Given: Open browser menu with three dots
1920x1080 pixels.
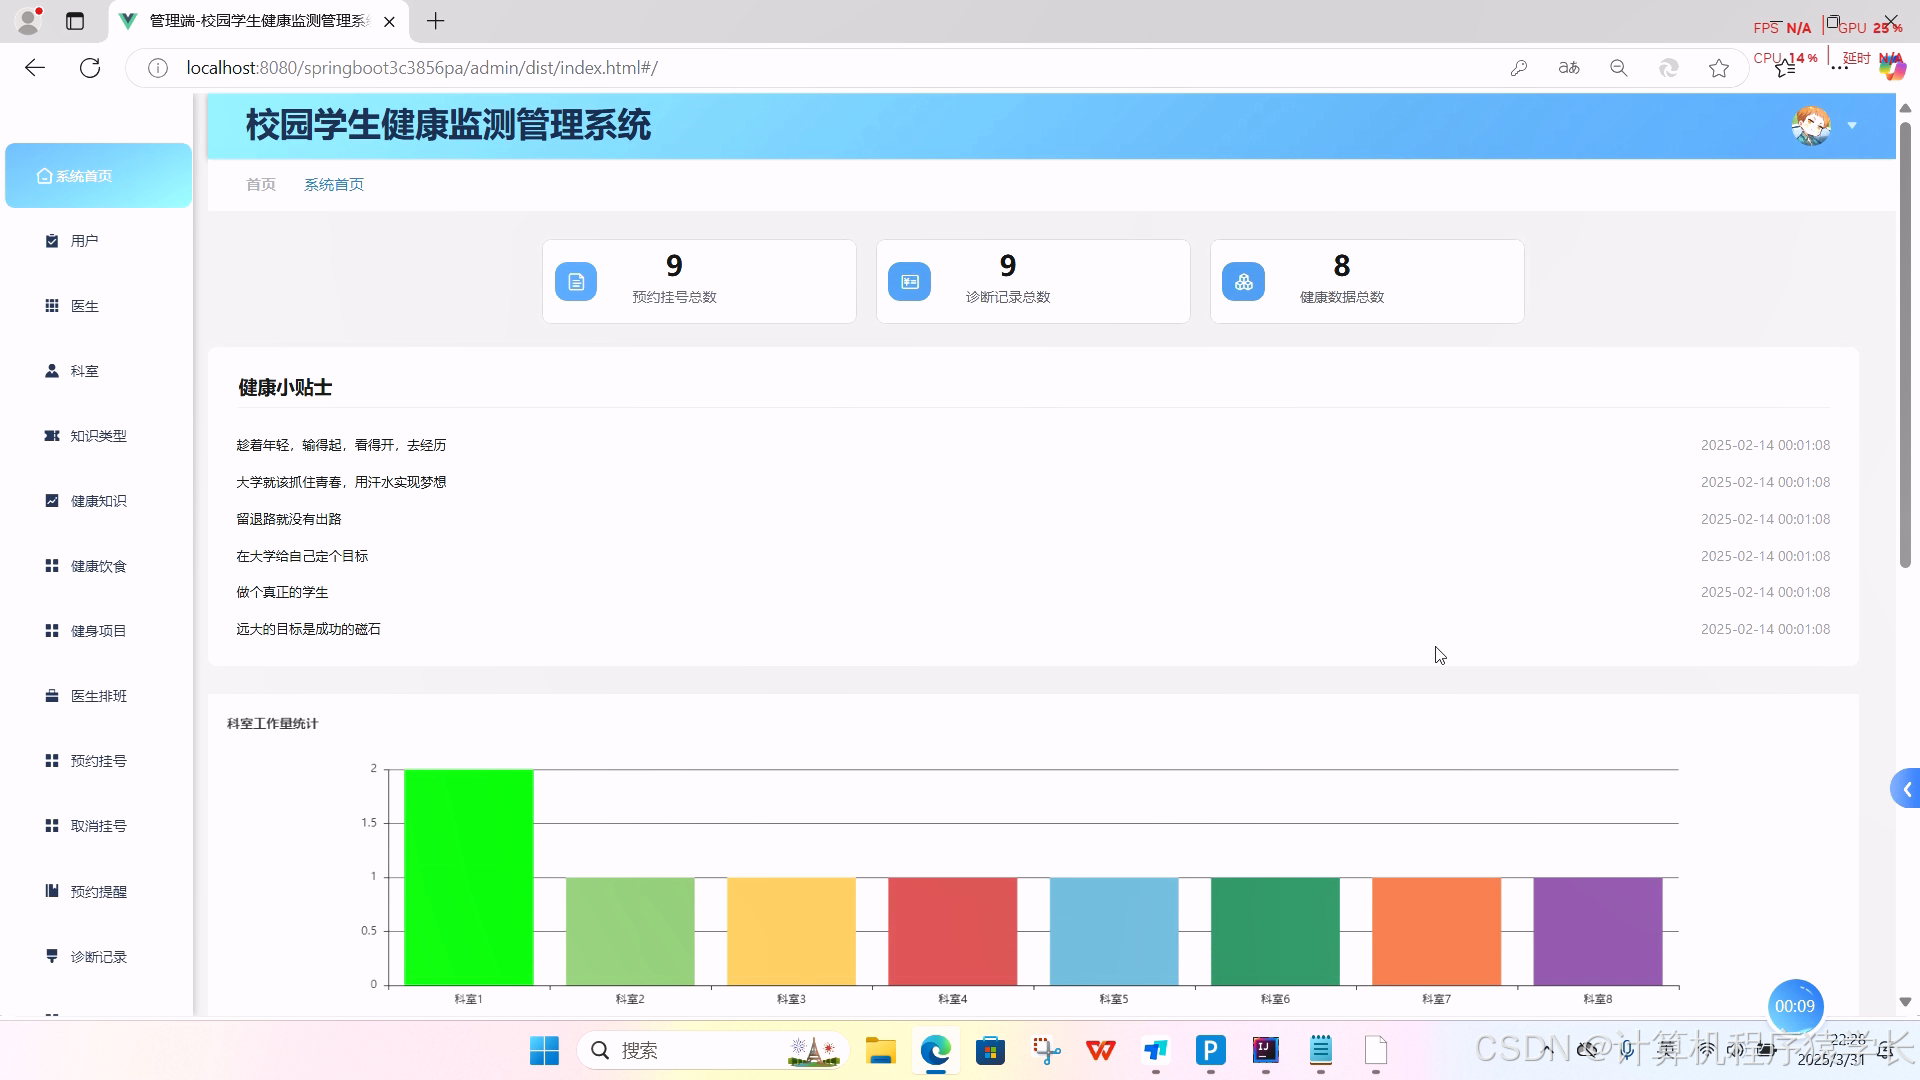Looking at the screenshot, I should pyautogui.click(x=1841, y=67).
